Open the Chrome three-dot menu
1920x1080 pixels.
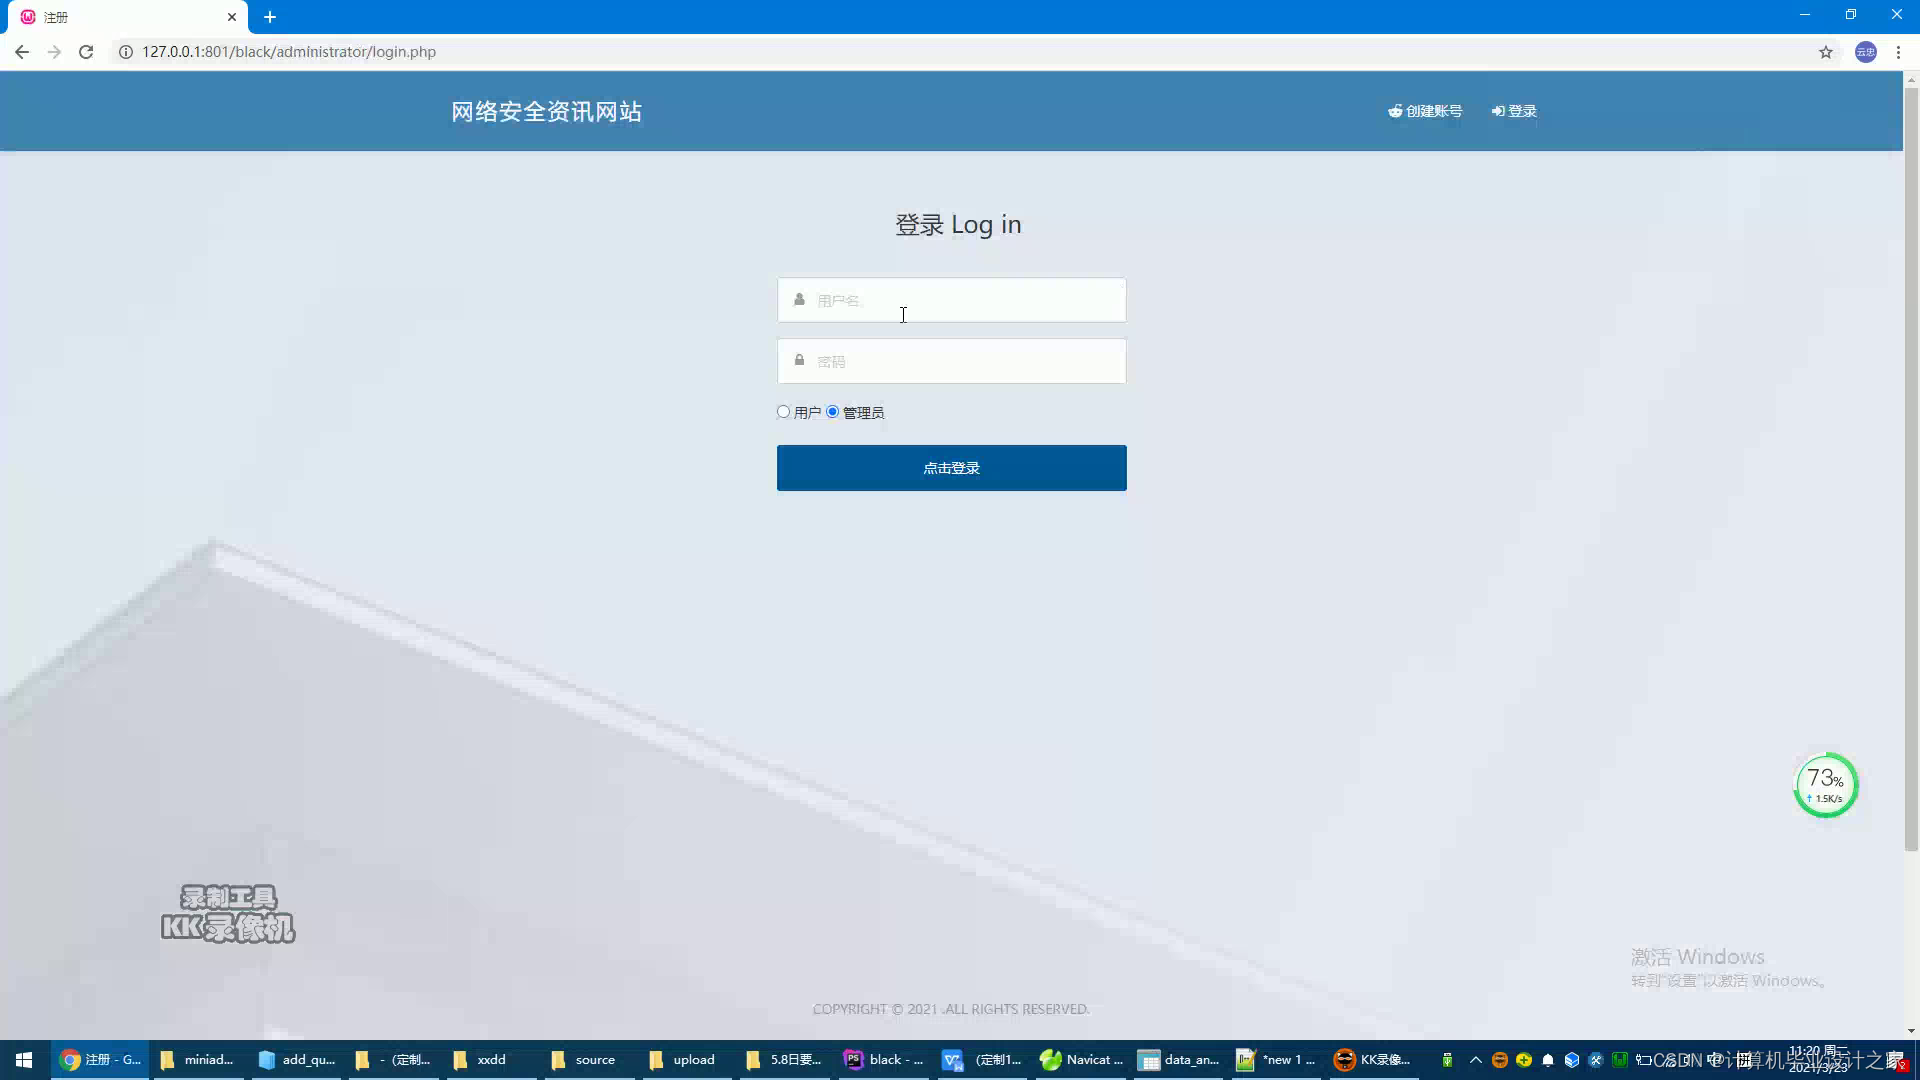click(x=1898, y=52)
